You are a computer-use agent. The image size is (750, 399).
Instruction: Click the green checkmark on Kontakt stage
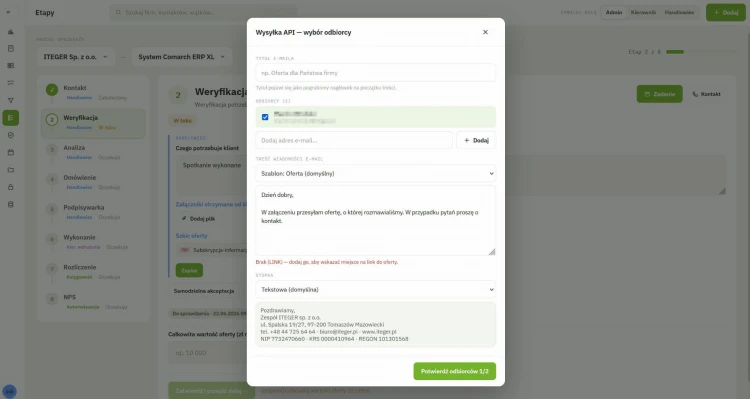(52, 89)
